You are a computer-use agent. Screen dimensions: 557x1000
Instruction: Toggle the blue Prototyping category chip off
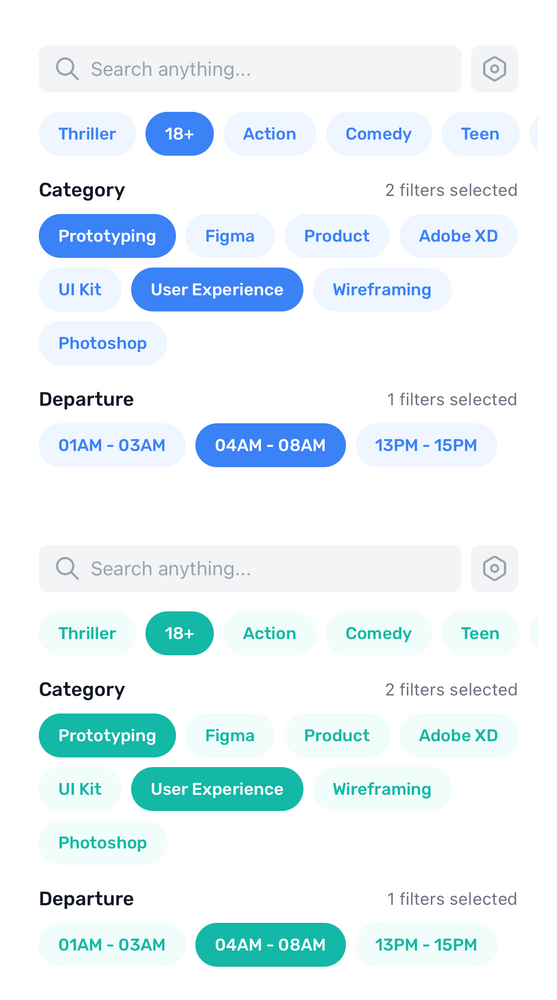107,236
